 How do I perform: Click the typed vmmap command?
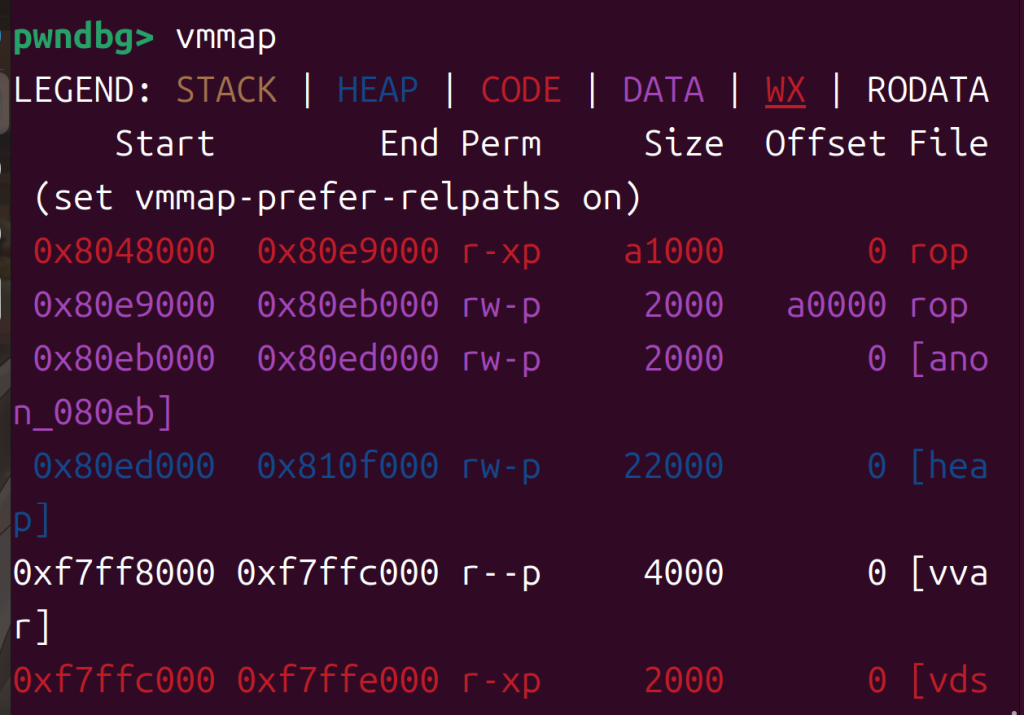click(226, 38)
